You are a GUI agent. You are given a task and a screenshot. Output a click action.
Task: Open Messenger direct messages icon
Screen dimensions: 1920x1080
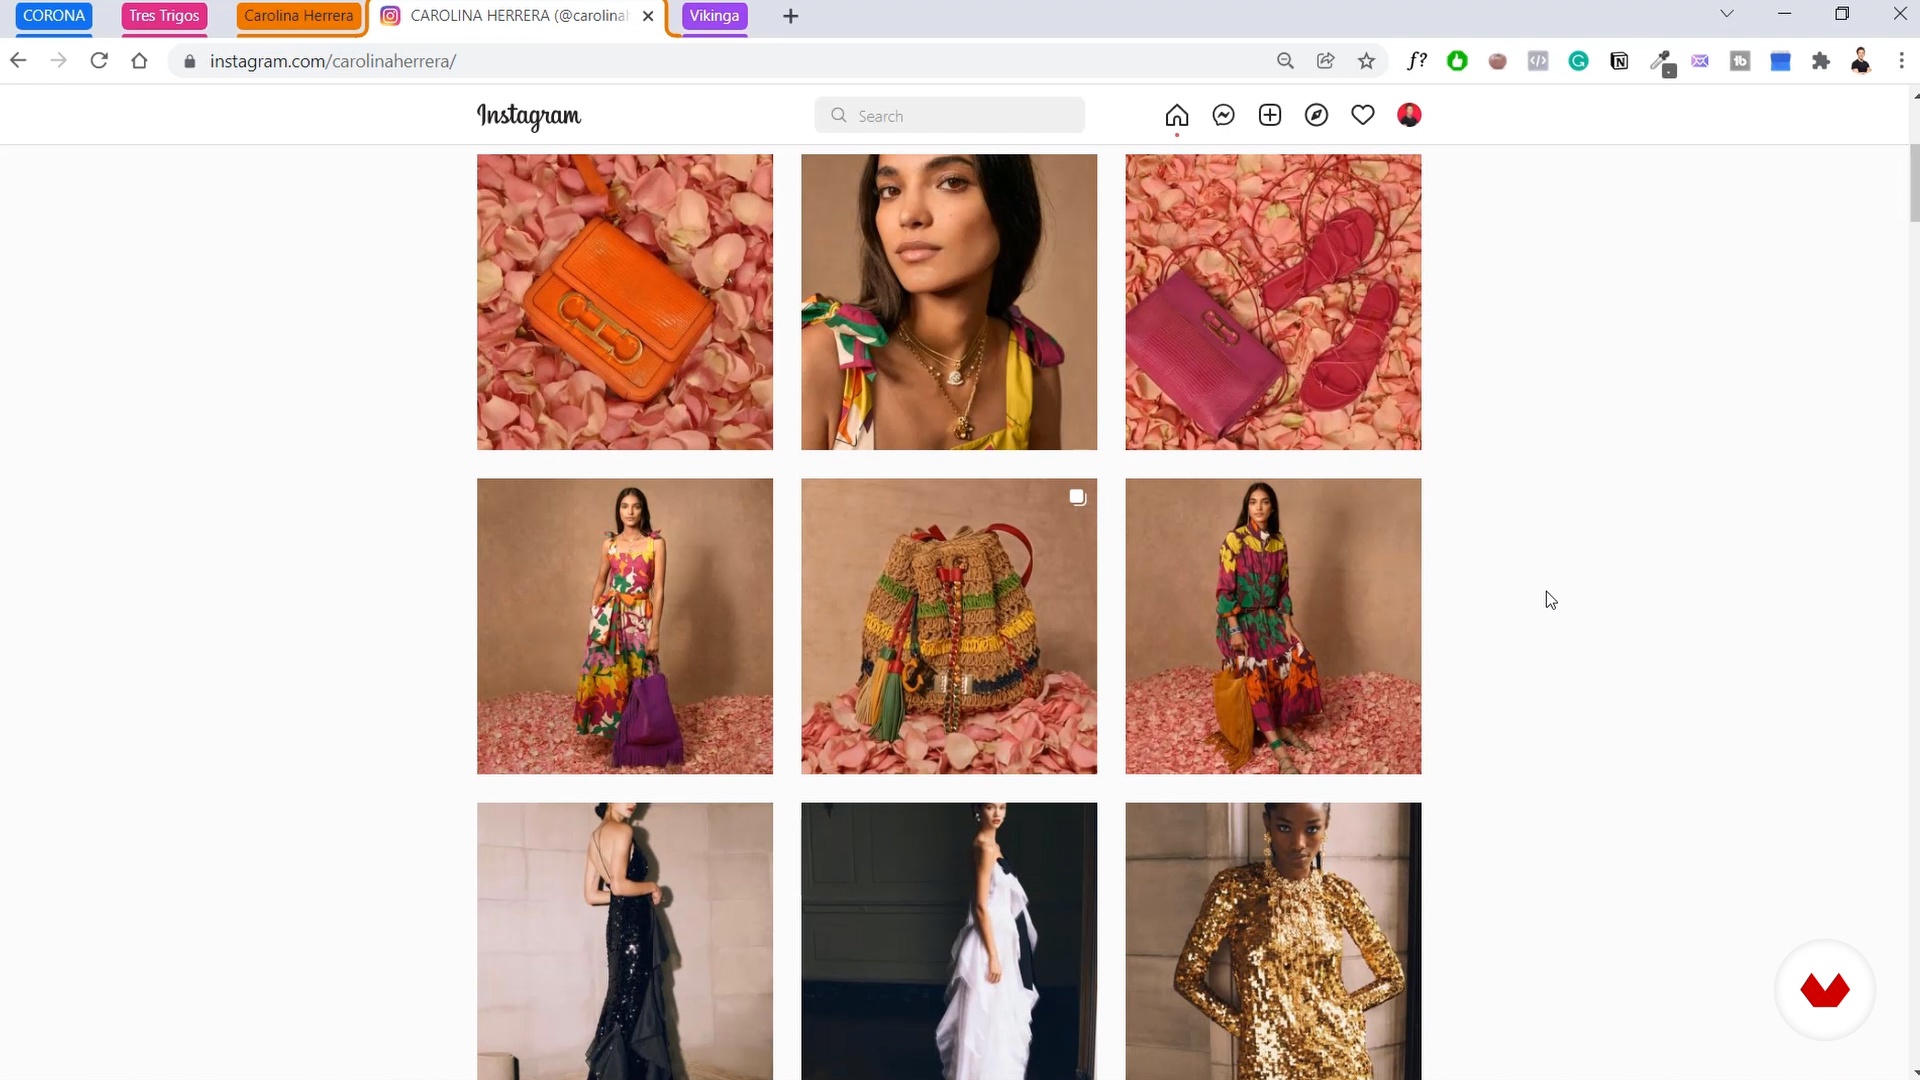[1223, 115]
